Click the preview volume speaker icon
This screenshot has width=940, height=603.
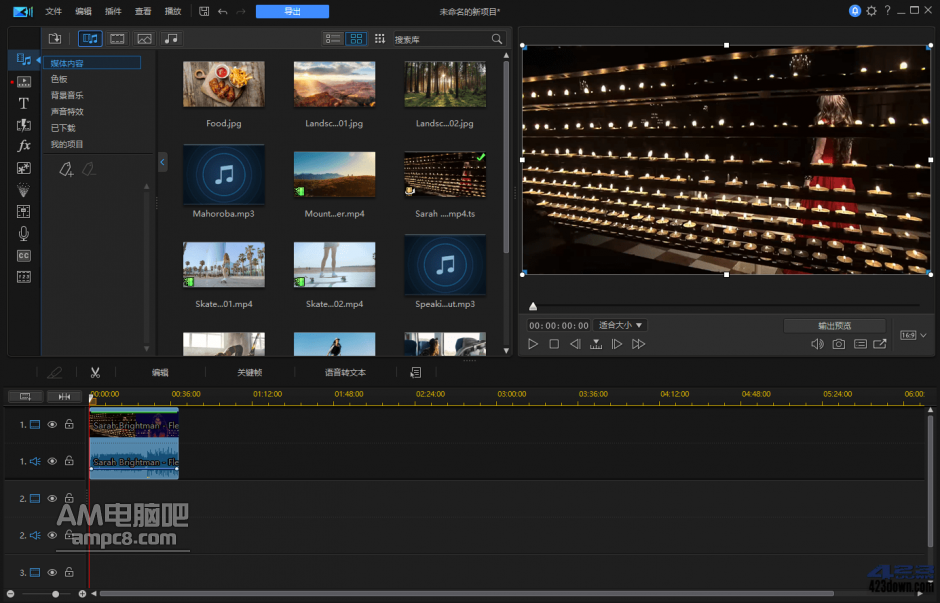click(817, 344)
